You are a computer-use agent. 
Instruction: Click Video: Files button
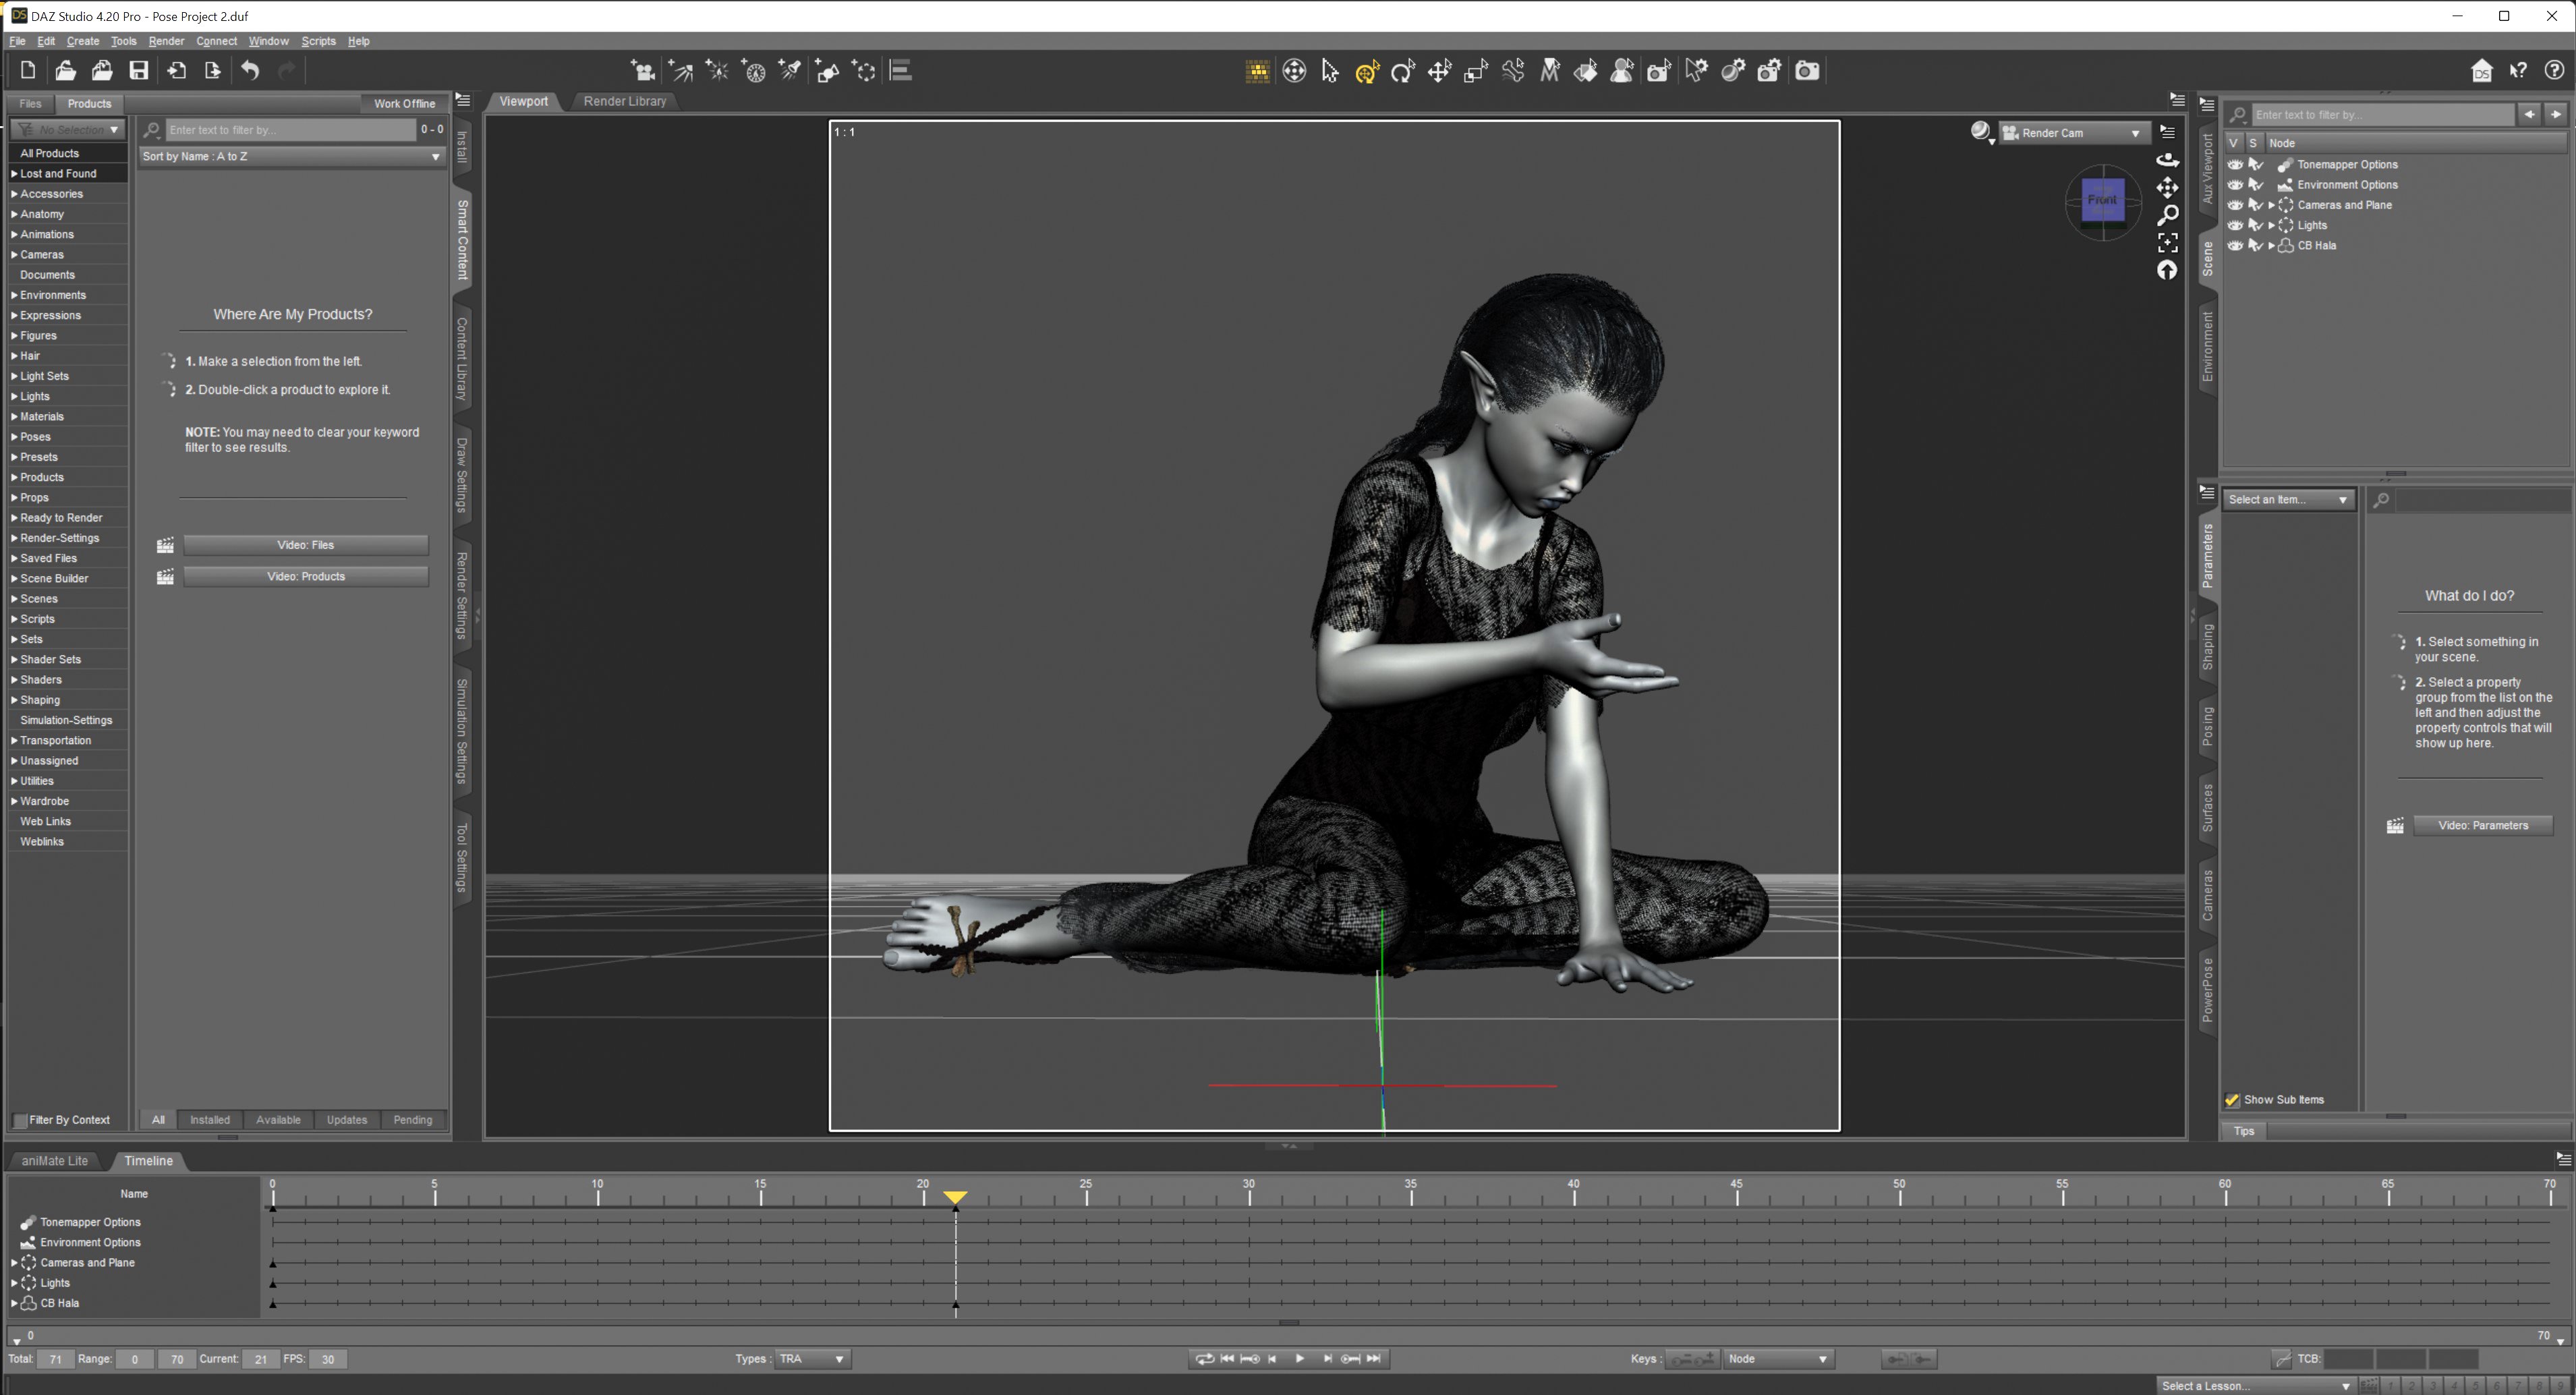pyautogui.click(x=306, y=543)
